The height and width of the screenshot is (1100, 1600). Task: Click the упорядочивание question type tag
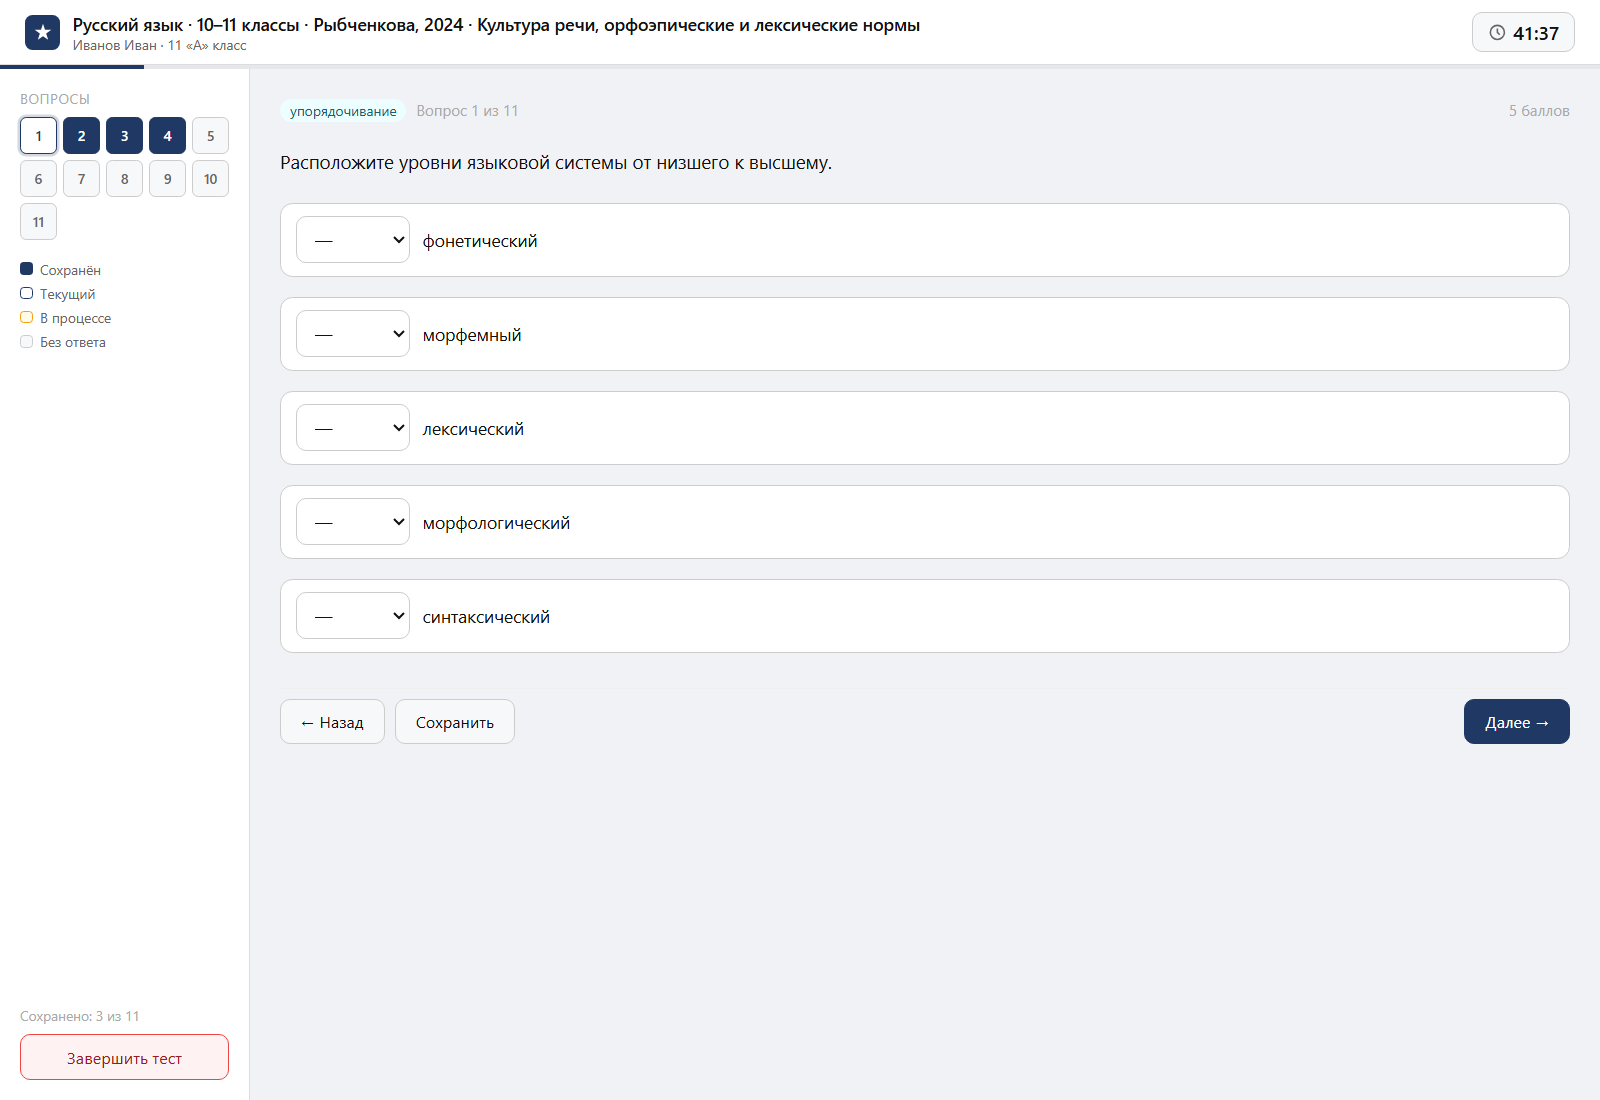pyautogui.click(x=343, y=111)
